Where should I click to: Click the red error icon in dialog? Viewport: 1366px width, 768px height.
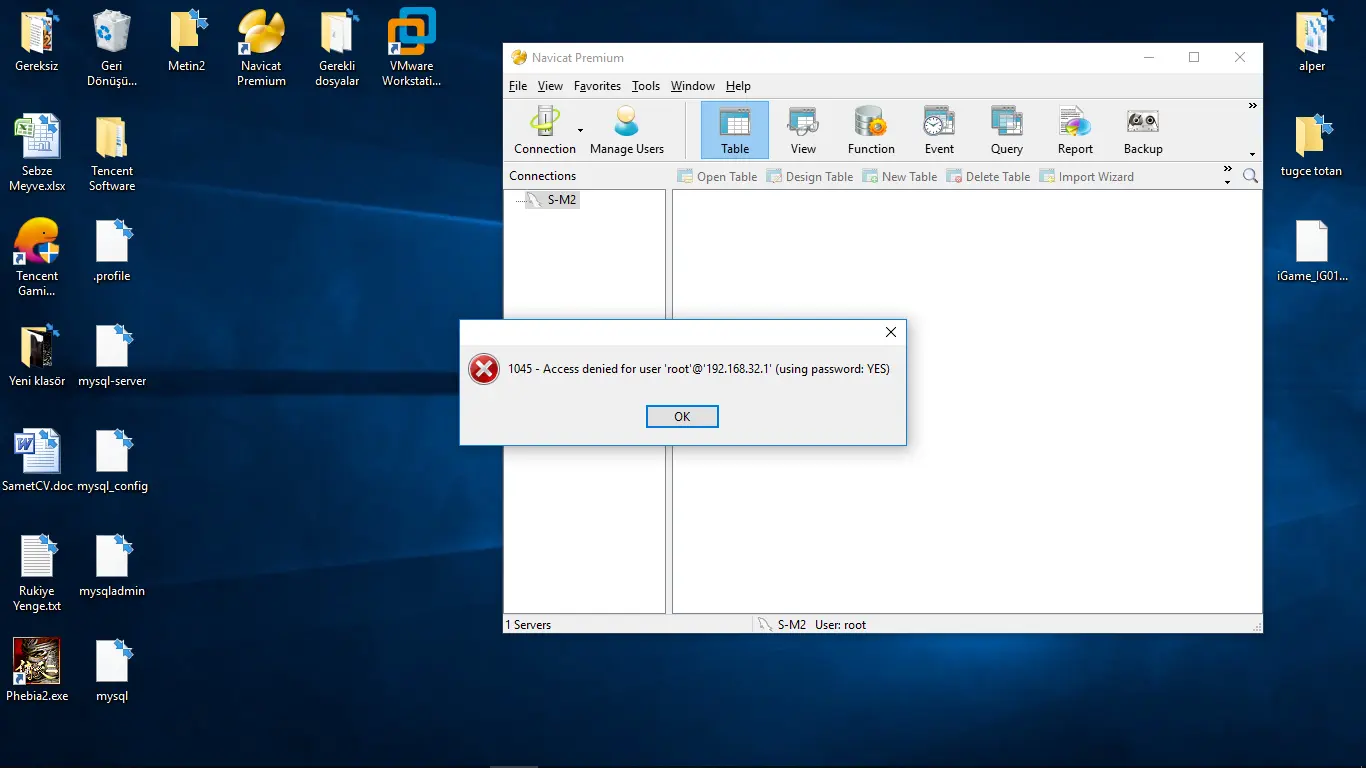click(x=484, y=369)
